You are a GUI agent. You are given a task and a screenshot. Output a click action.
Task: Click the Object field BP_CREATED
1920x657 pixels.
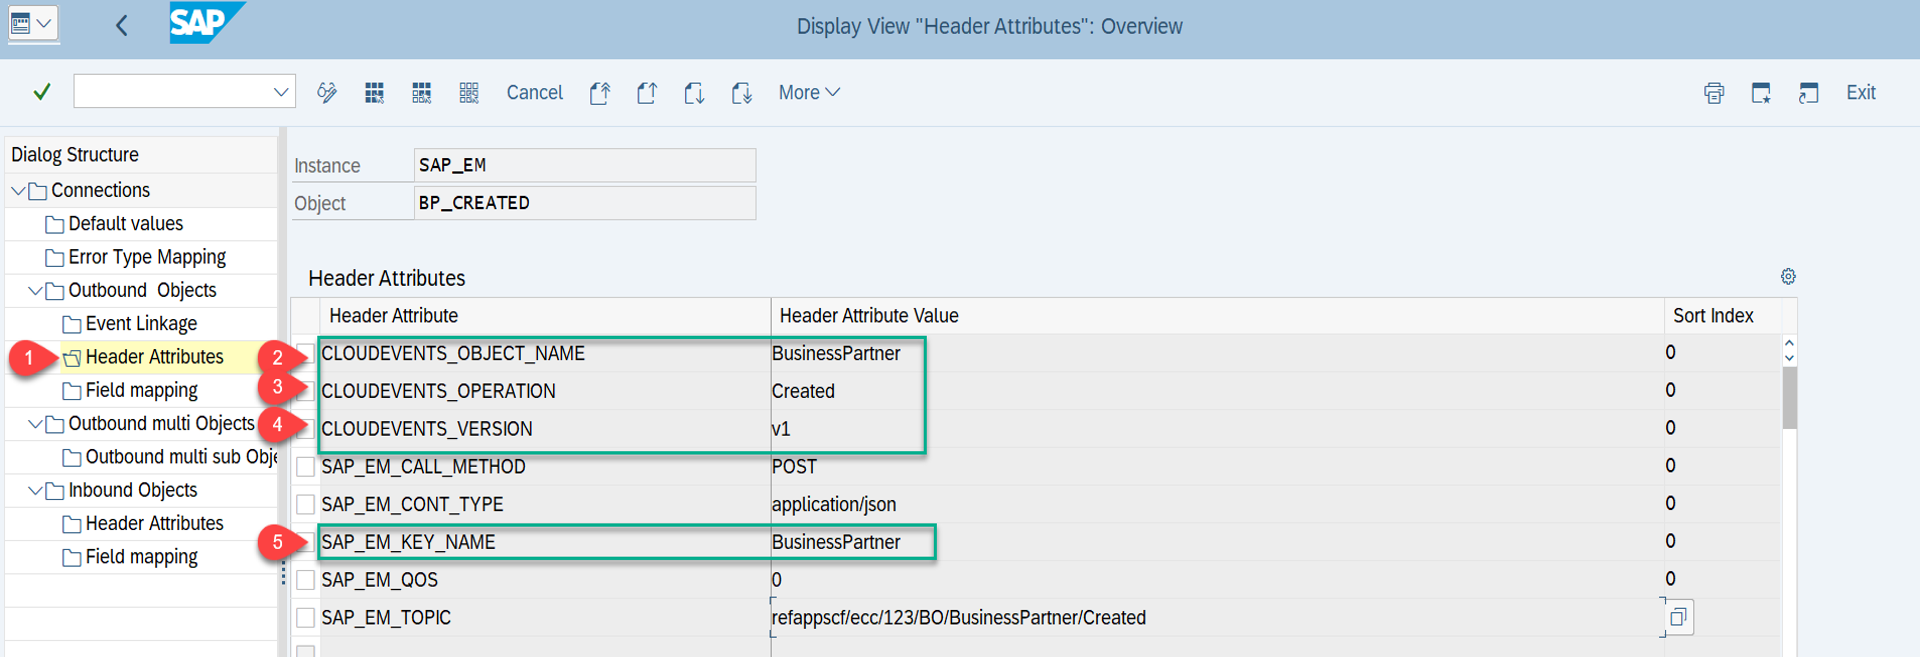click(585, 203)
